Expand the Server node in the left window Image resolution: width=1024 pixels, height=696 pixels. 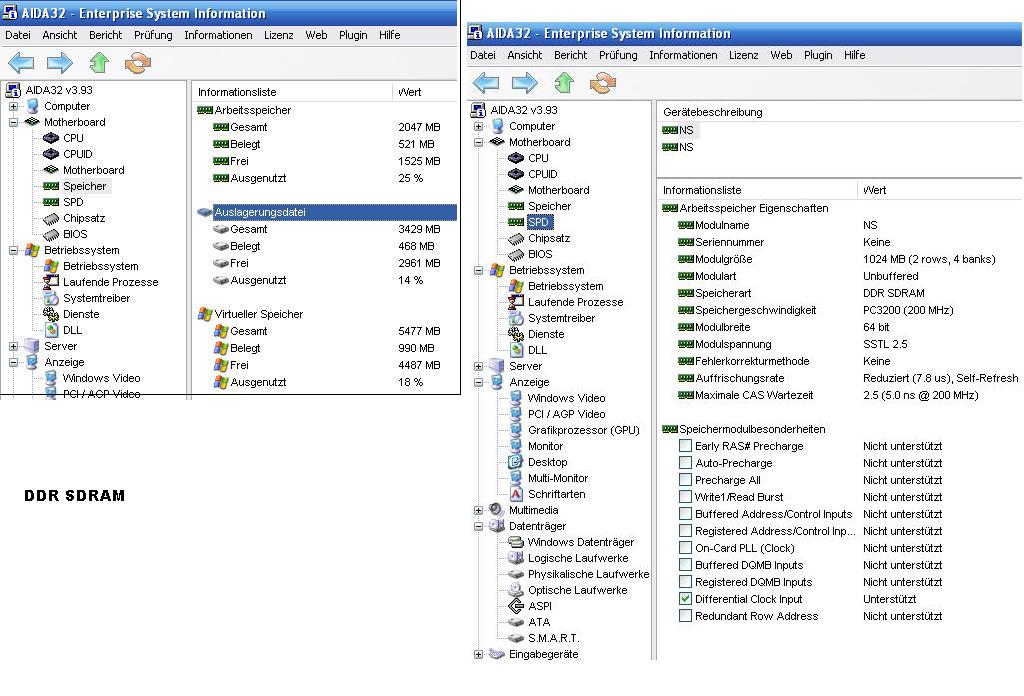[x=13, y=346]
